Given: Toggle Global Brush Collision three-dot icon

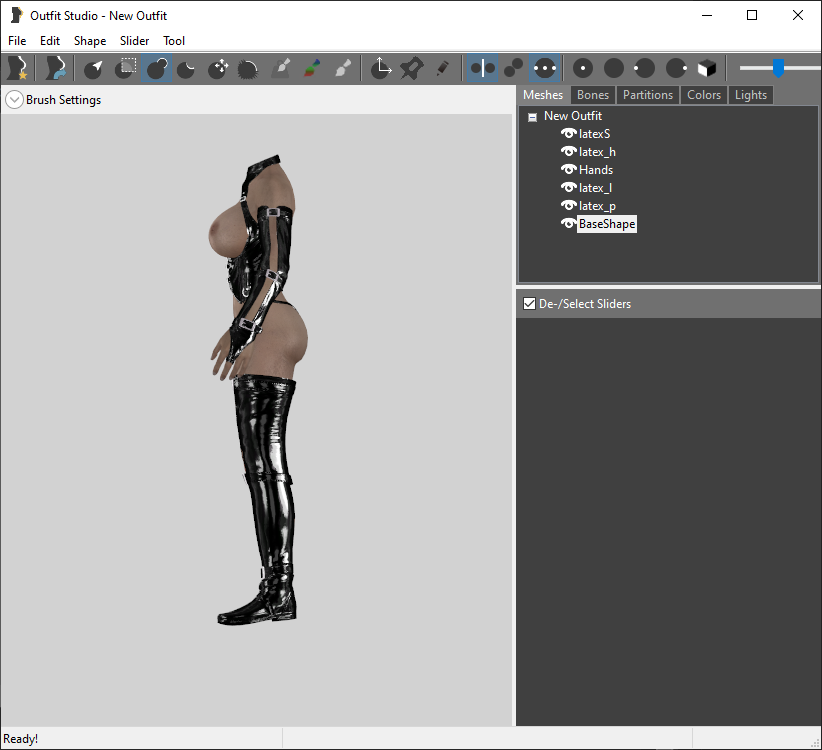Looking at the screenshot, I should coord(545,68).
